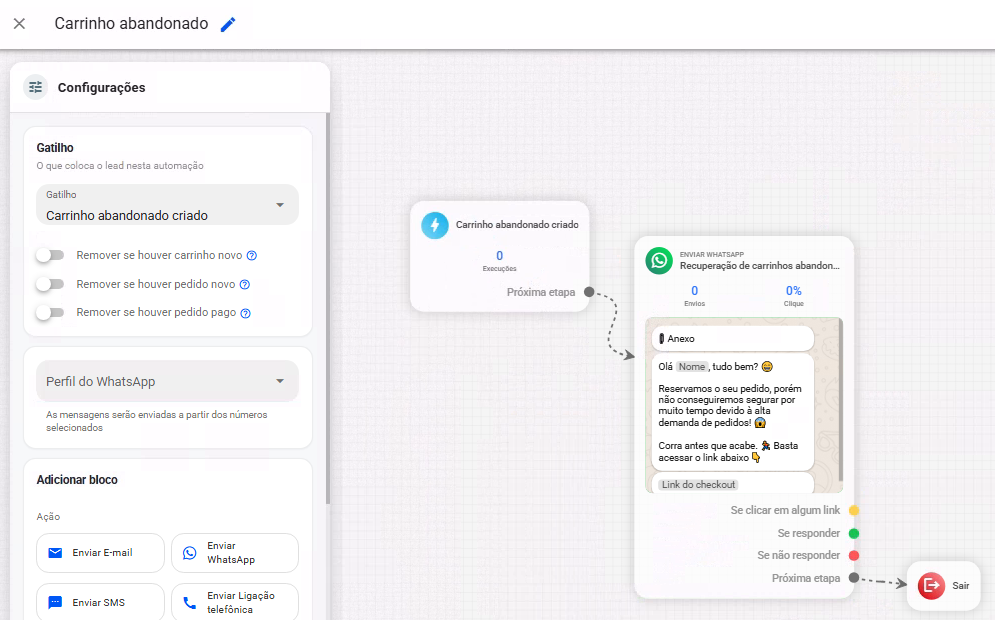Close the automation editor with the X icon
The height and width of the screenshot is (620, 995).
20,23
